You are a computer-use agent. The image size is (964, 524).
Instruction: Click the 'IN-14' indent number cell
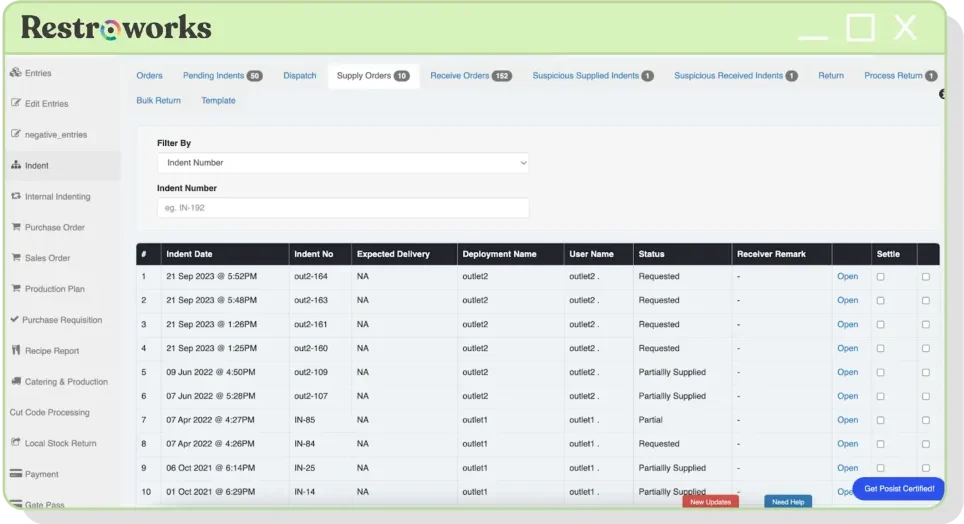(305, 492)
